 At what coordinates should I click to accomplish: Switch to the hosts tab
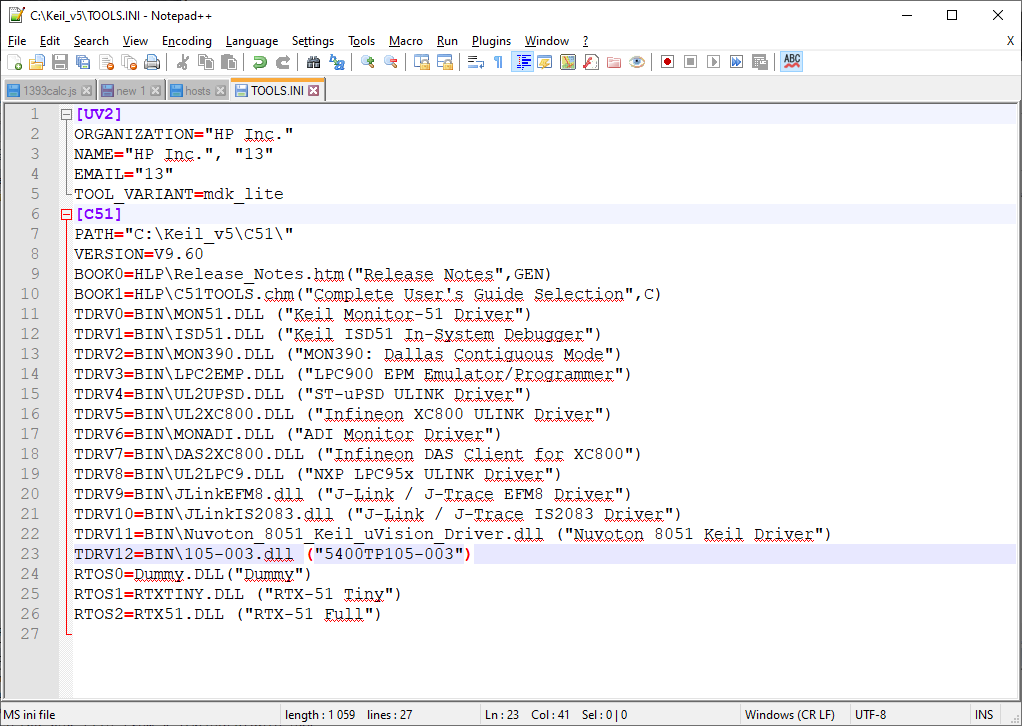point(197,91)
